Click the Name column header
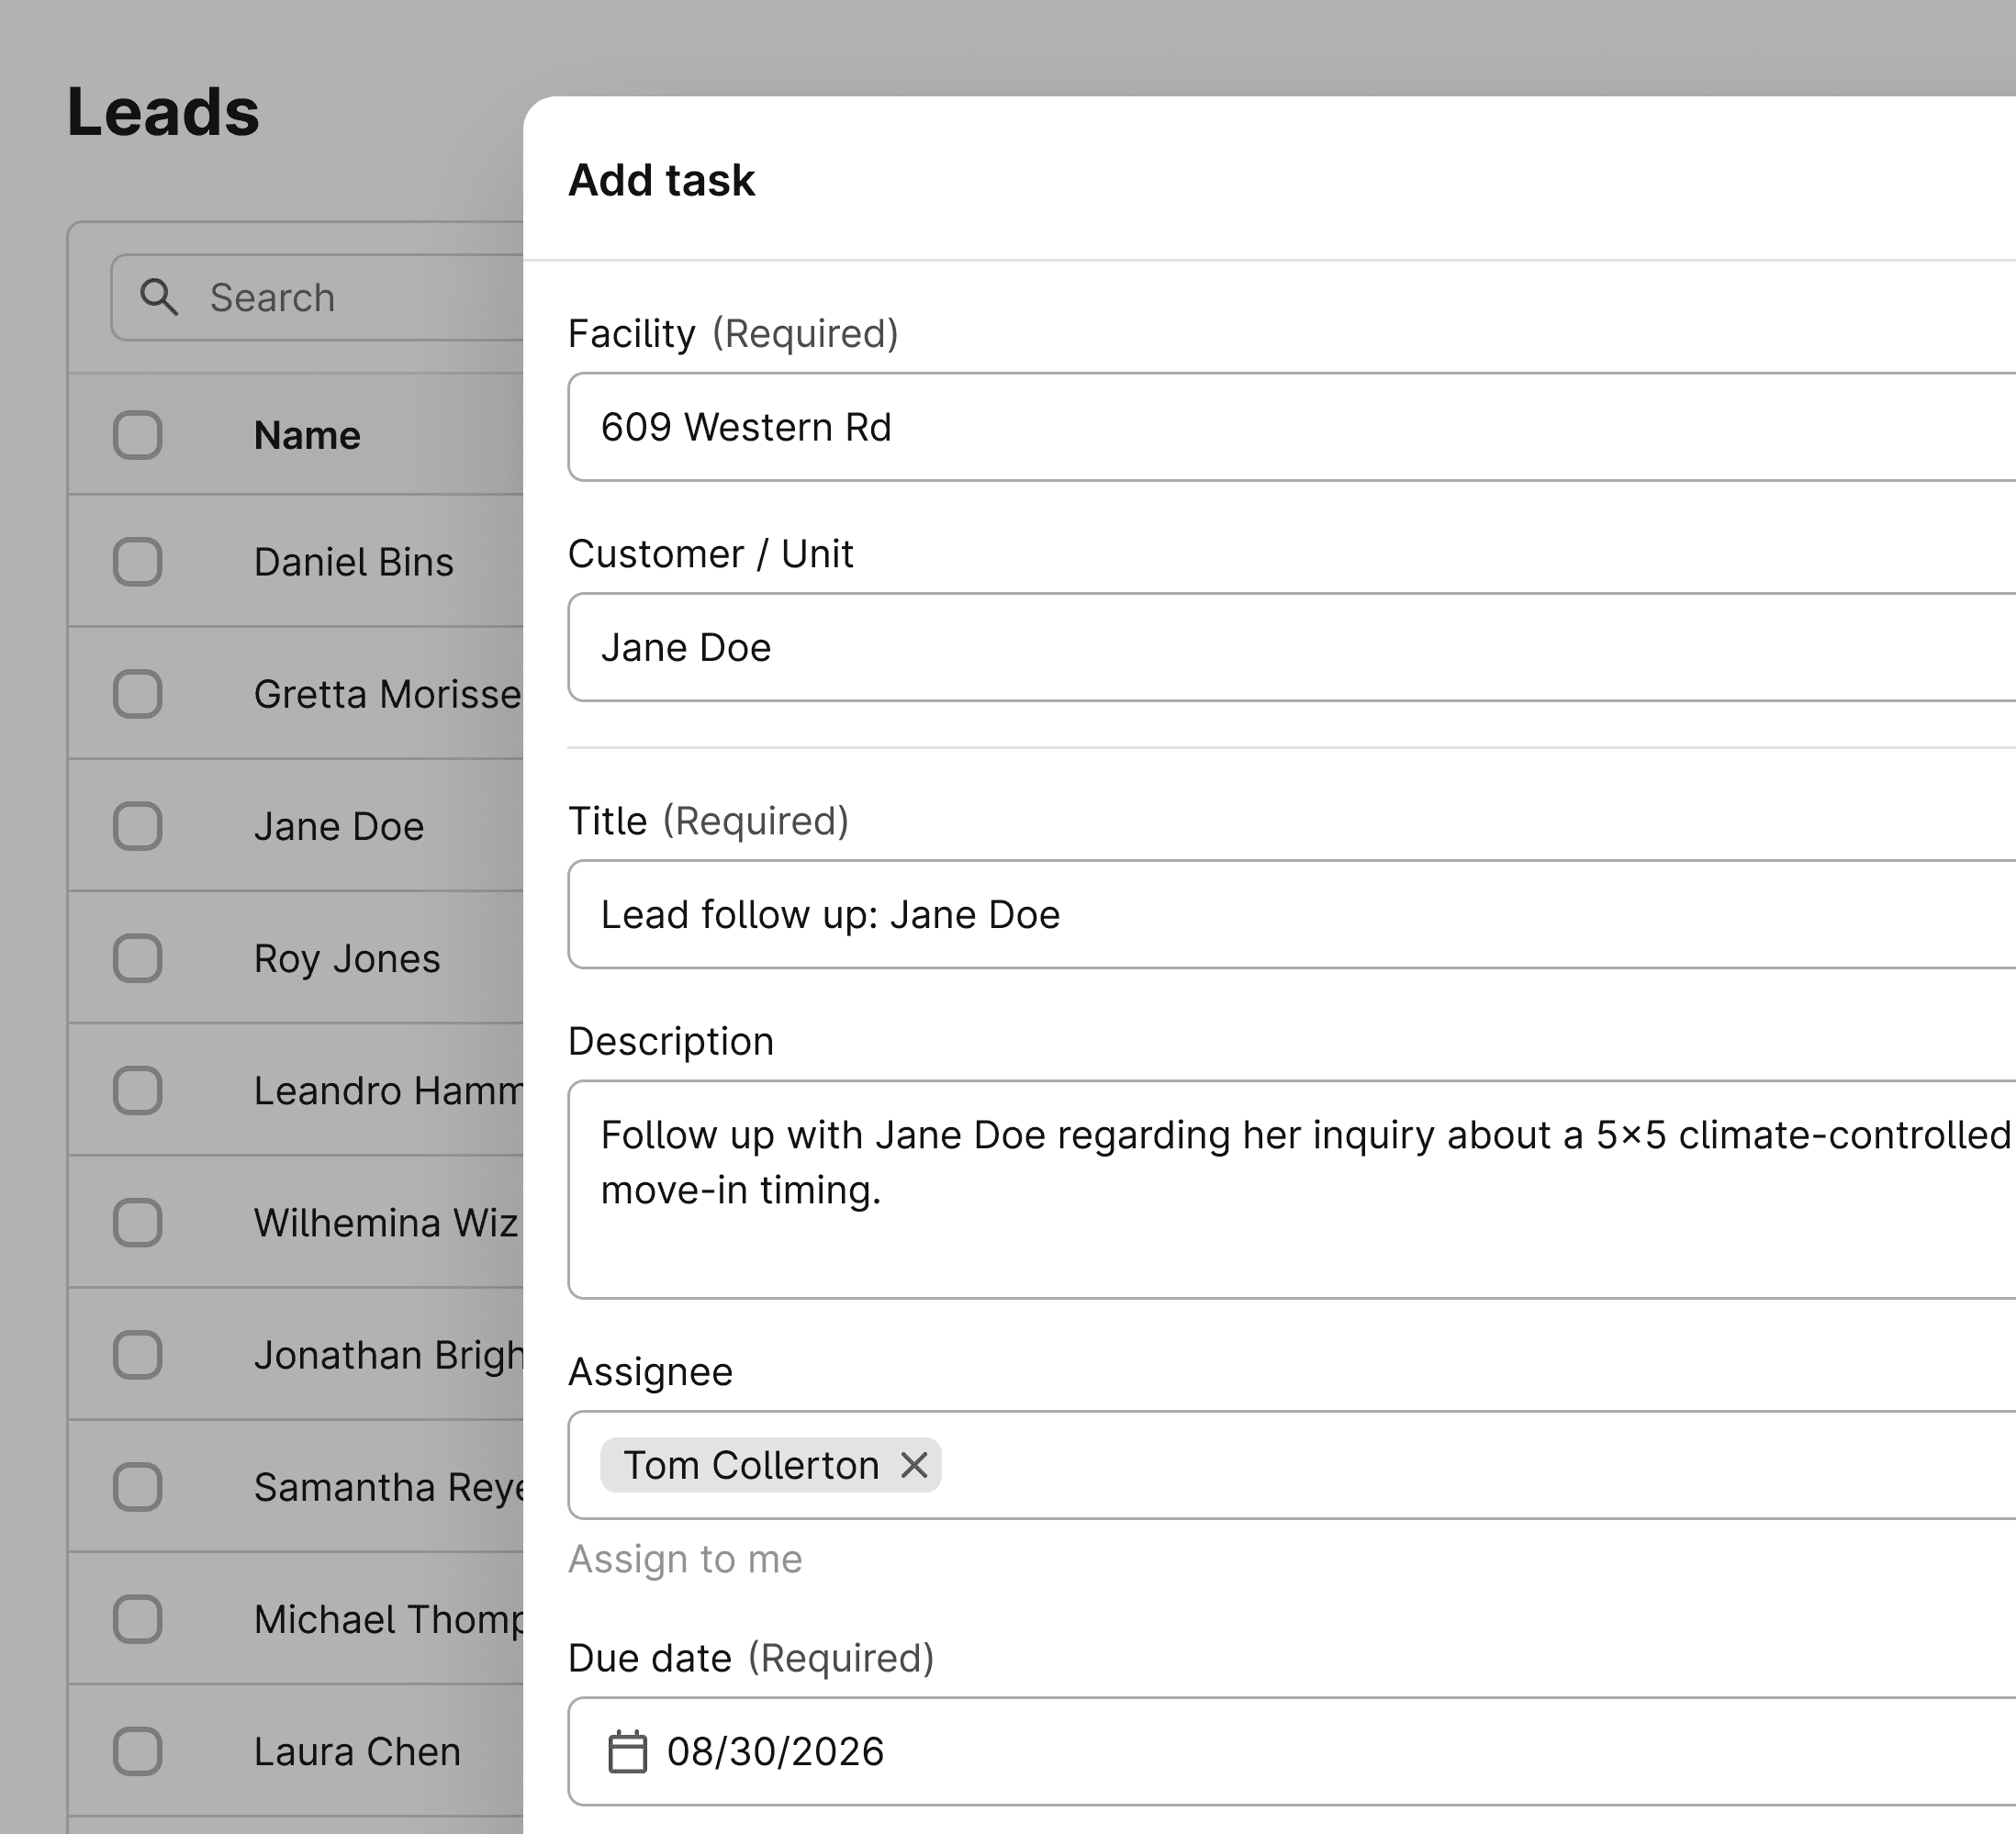 coord(307,435)
